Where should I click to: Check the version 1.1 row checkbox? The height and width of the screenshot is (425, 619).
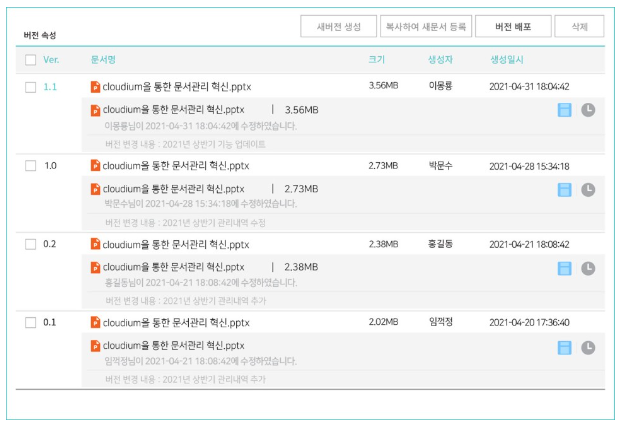point(30,87)
